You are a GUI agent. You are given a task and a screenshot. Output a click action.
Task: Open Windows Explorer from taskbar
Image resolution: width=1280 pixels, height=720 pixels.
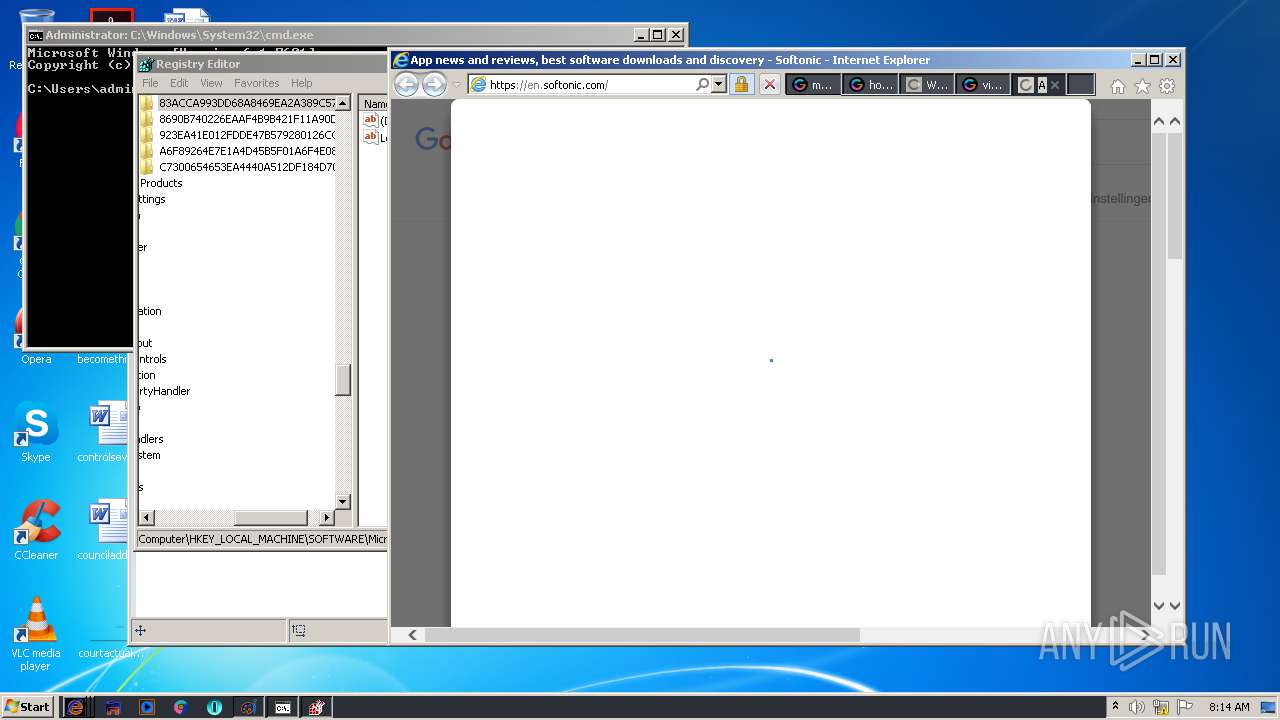(113, 707)
